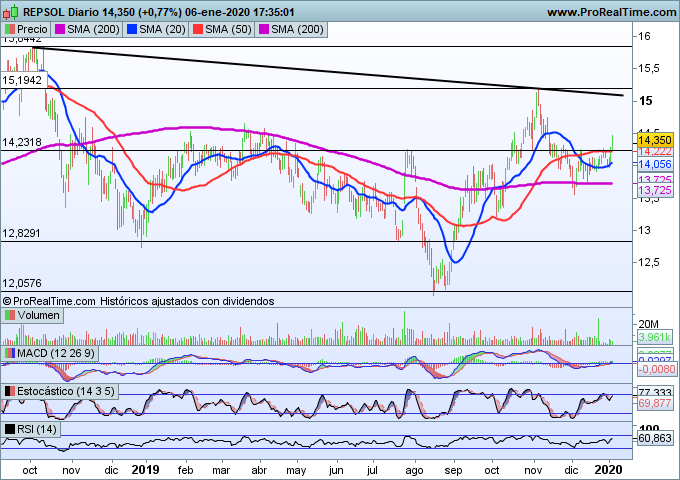The width and height of the screenshot is (680, 480).
Task: Click the jul month marker
Action: 372,470
